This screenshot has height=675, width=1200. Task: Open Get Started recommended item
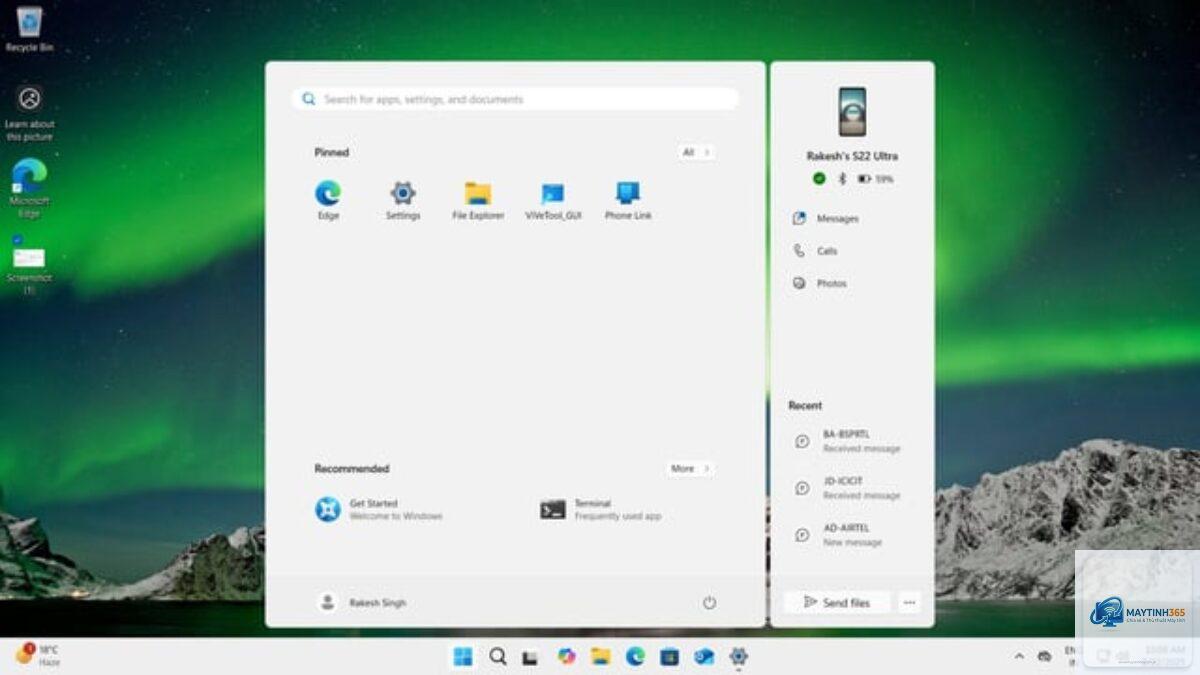tap(380, 510)
